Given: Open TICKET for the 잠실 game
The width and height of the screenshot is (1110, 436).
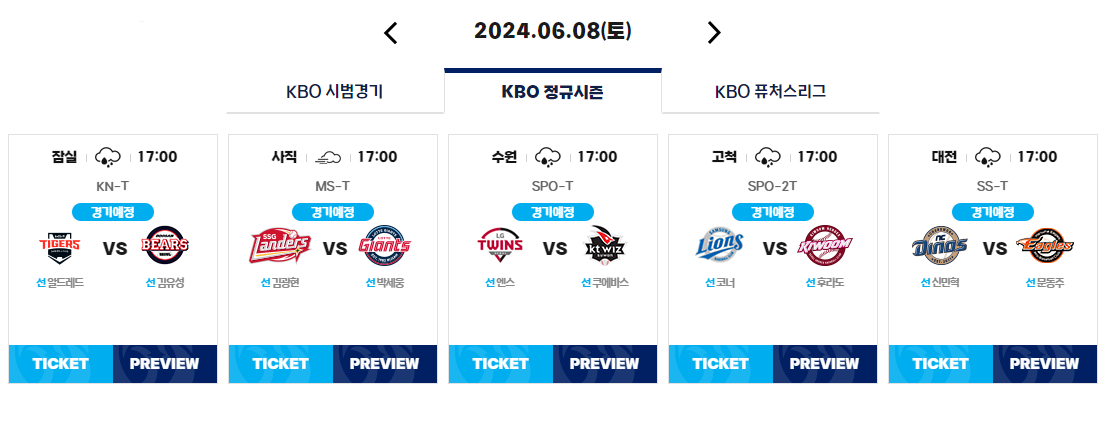Looking at the screenshot, I should (x=61, y=364).
